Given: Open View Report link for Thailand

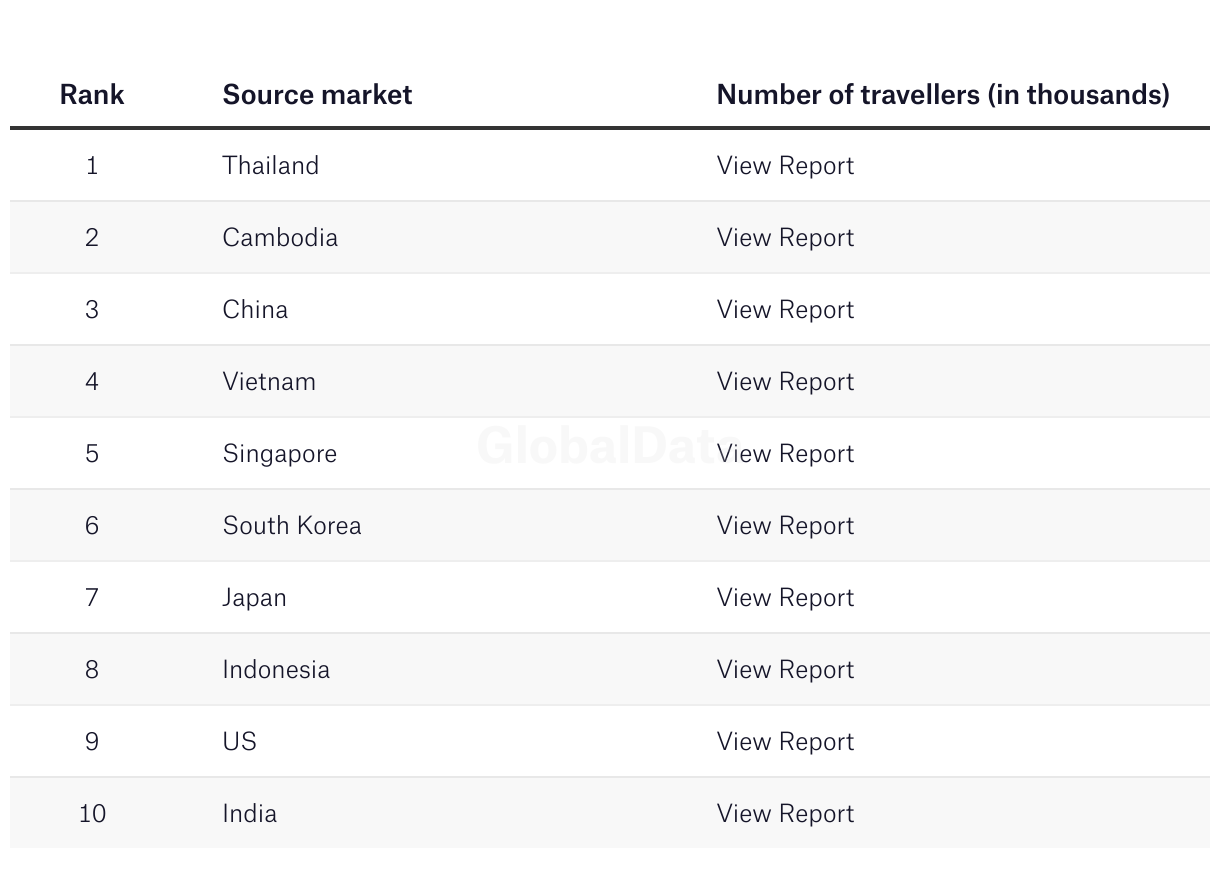Looking at the screenshot, I should (785, 165).
